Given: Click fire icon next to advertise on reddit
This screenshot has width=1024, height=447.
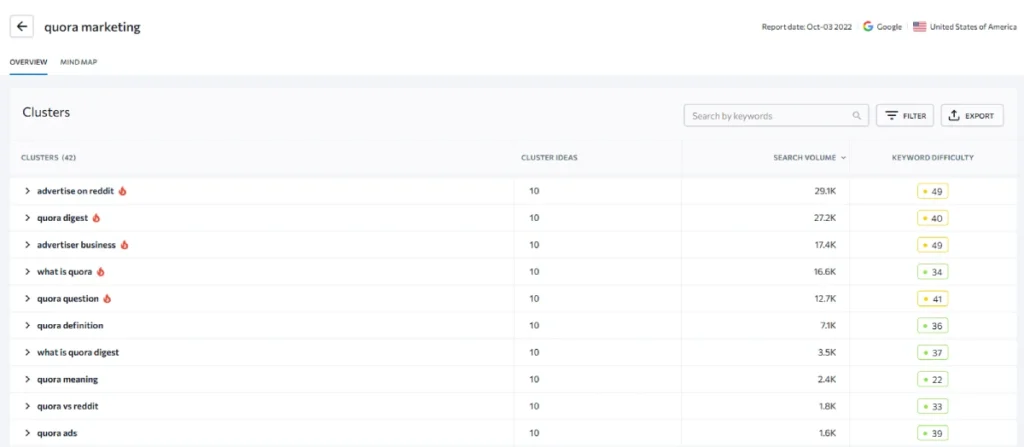Looking at the screenshot, I should (x=122, y=191).
